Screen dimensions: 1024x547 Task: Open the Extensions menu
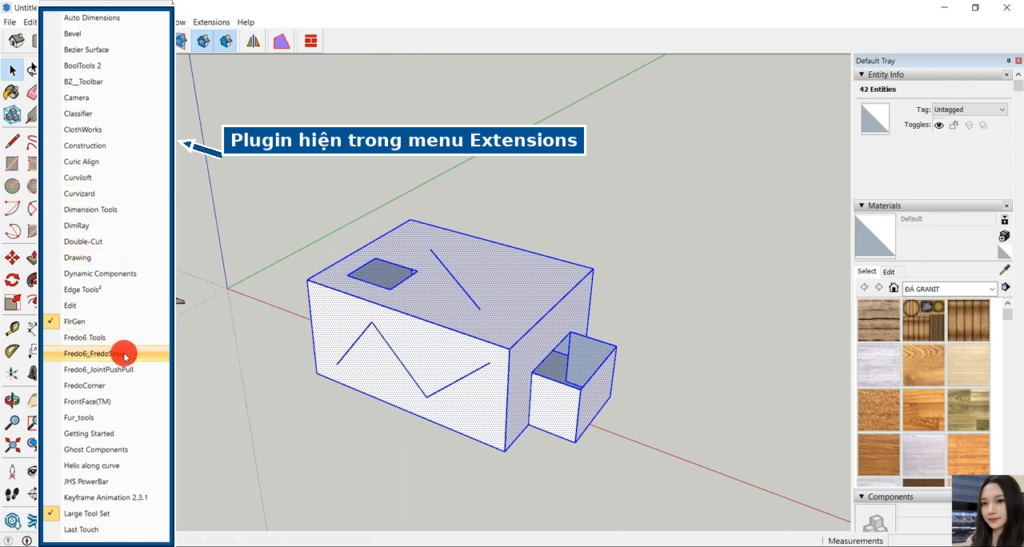(211, 22)
